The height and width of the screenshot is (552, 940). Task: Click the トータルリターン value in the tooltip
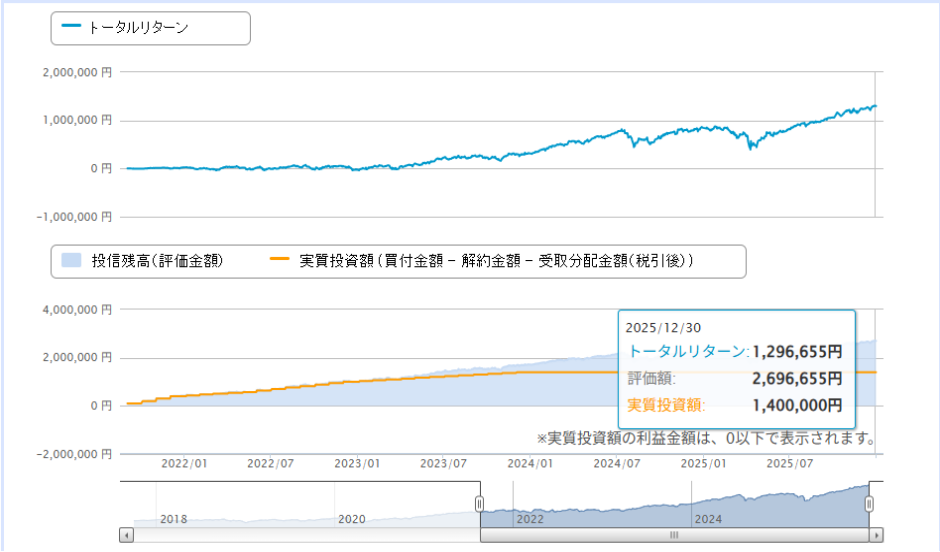797,352
